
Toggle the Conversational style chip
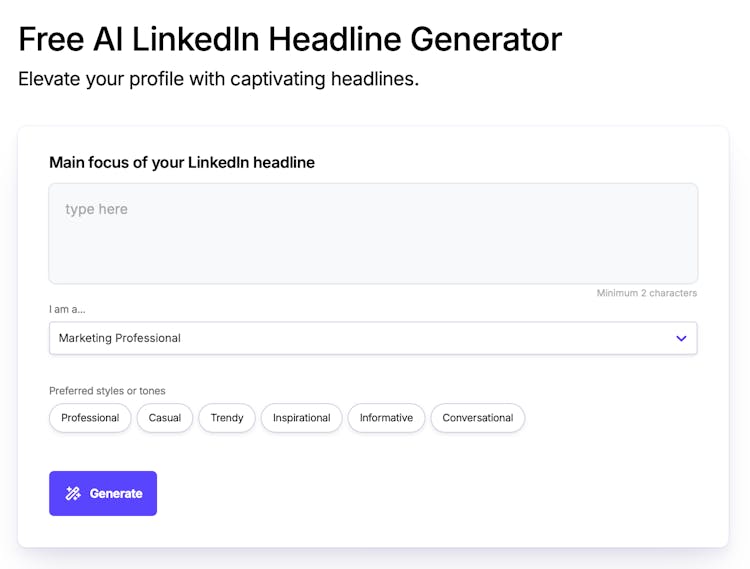[x=477, y=418]
